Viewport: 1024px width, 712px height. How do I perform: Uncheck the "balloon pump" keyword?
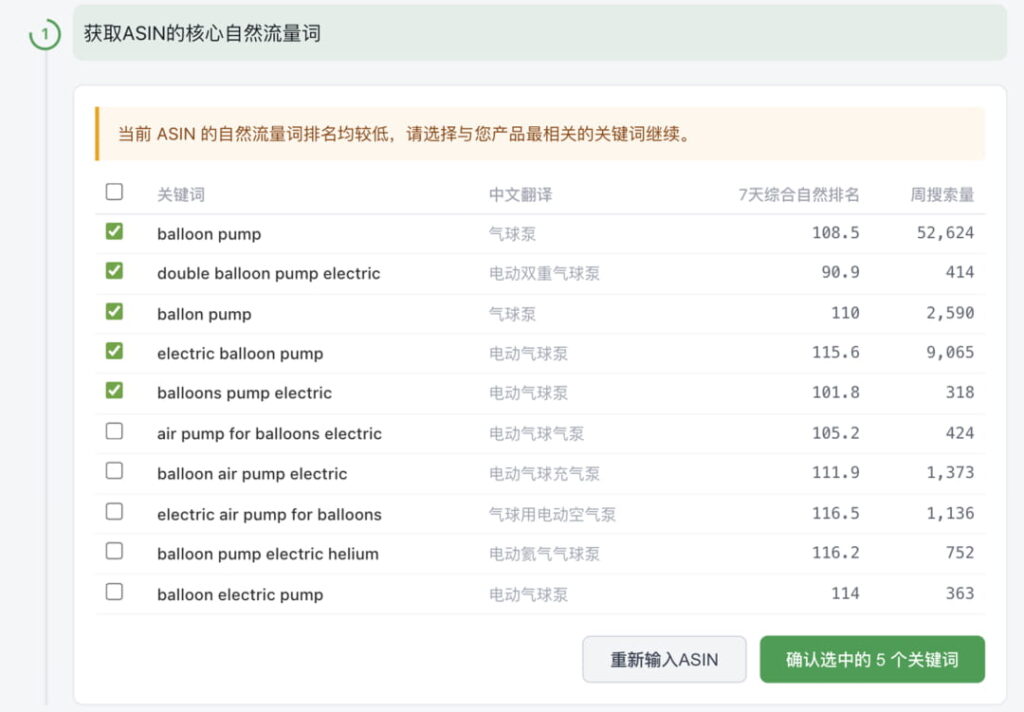tap(114, 231)
